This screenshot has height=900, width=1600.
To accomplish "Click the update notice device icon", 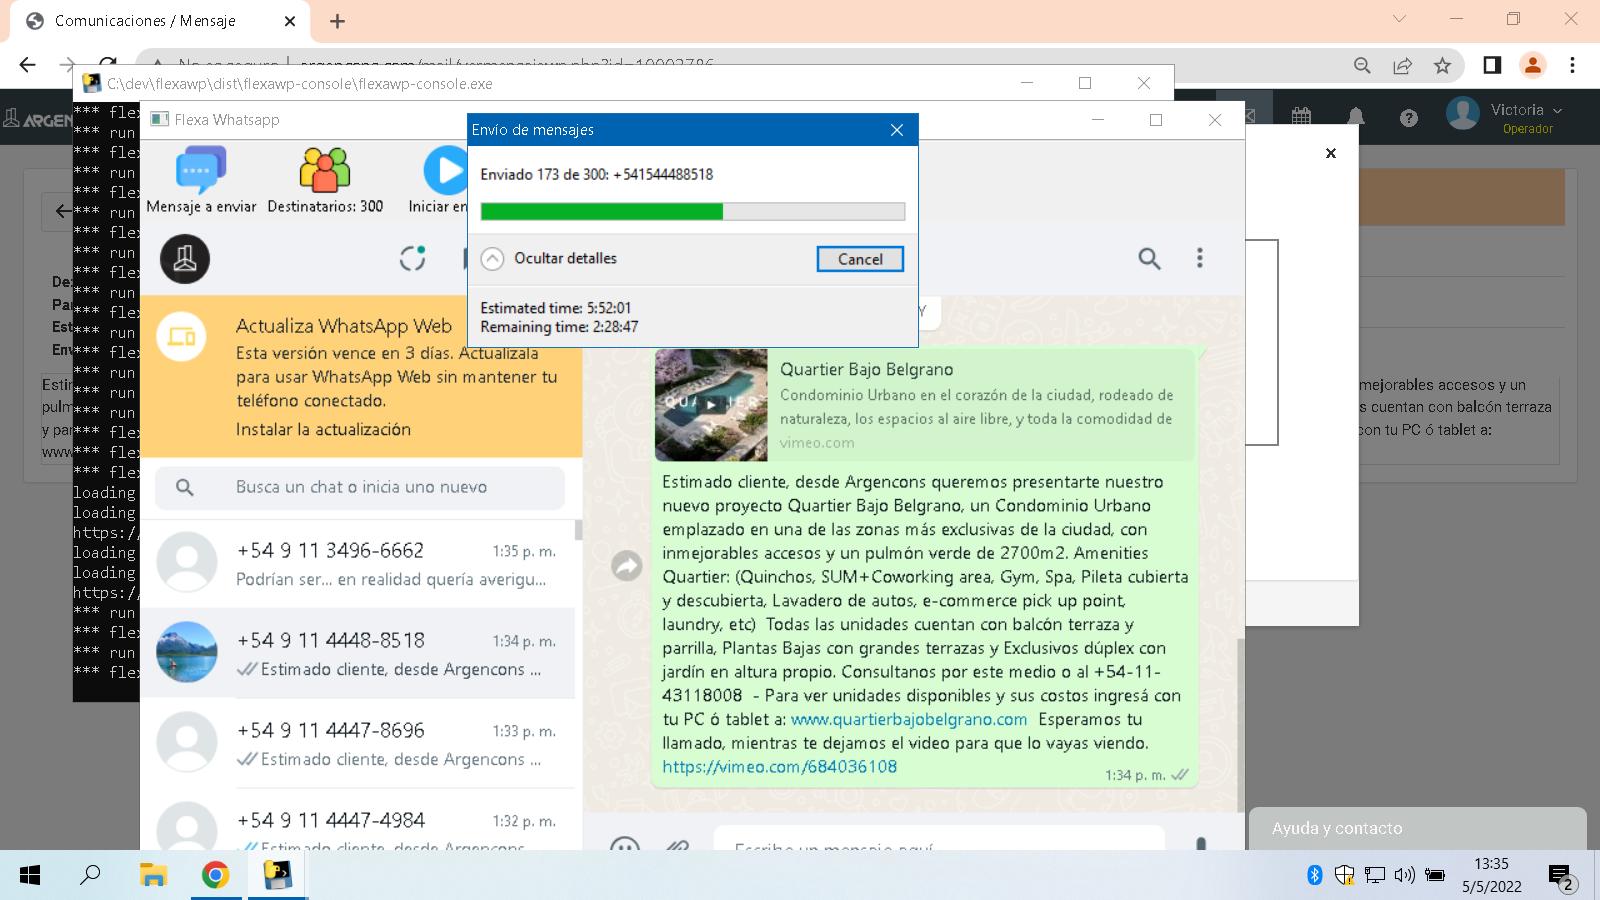I will (x=182, y=337).
